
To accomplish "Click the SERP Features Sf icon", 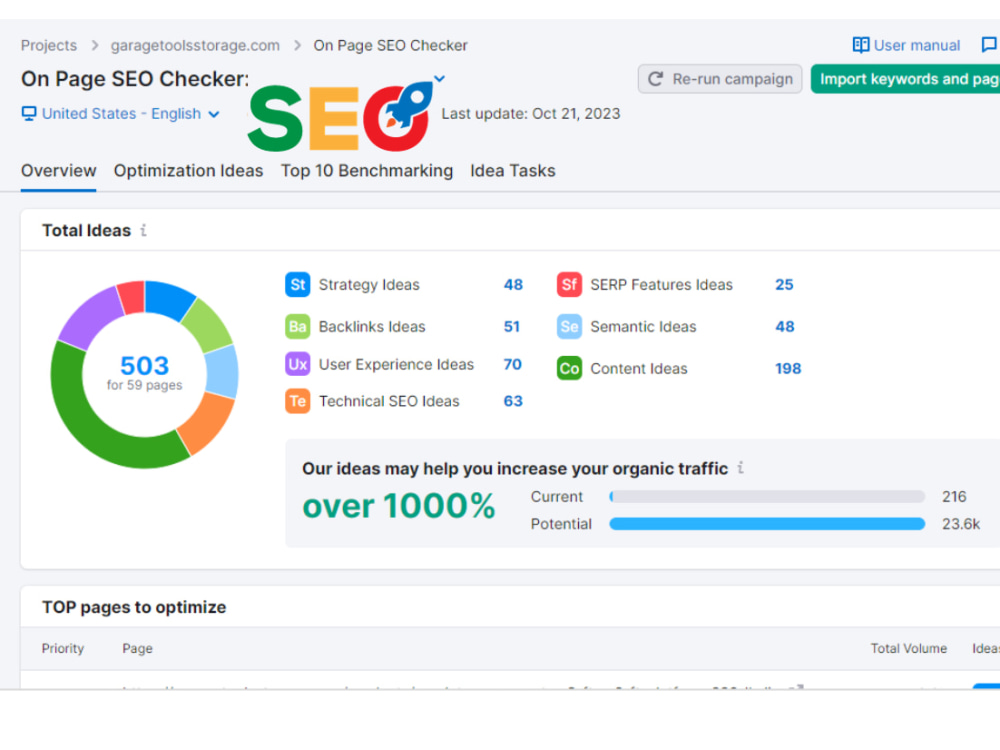I will [569, 284].
